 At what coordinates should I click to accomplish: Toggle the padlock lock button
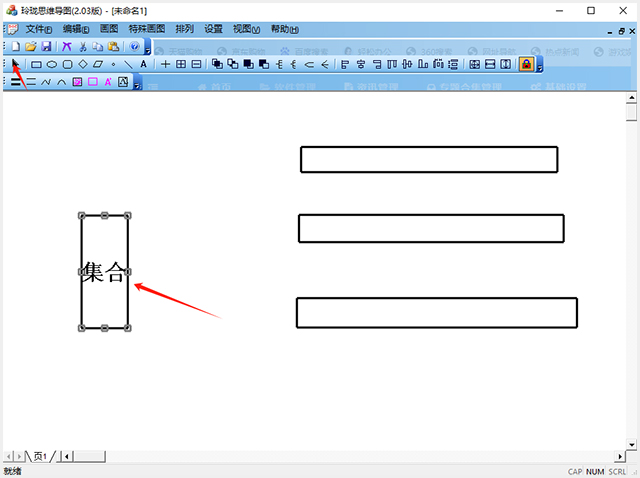coord(526,64)
